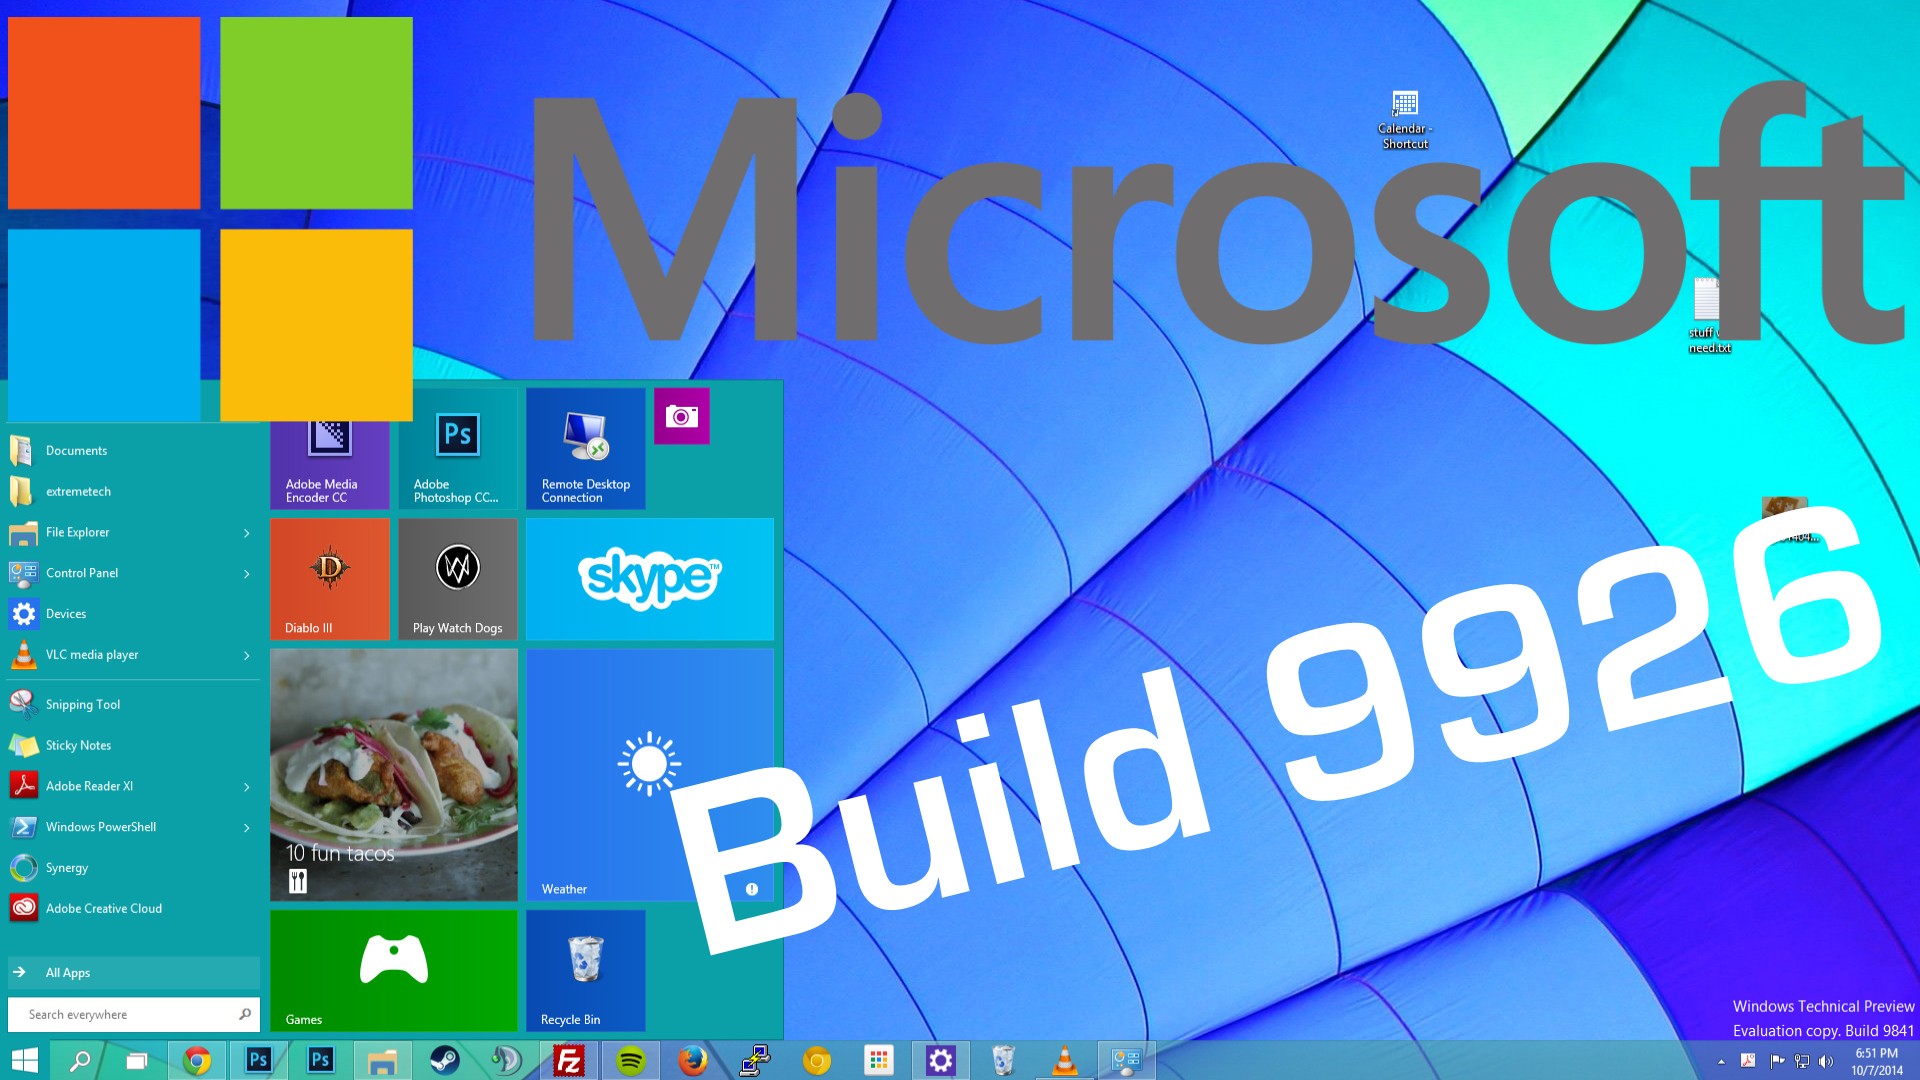Image resolution: width=1920 pixels, height=1080 pixels.
Task: Click the Search everywhere field
Action: coord(133,1014)
